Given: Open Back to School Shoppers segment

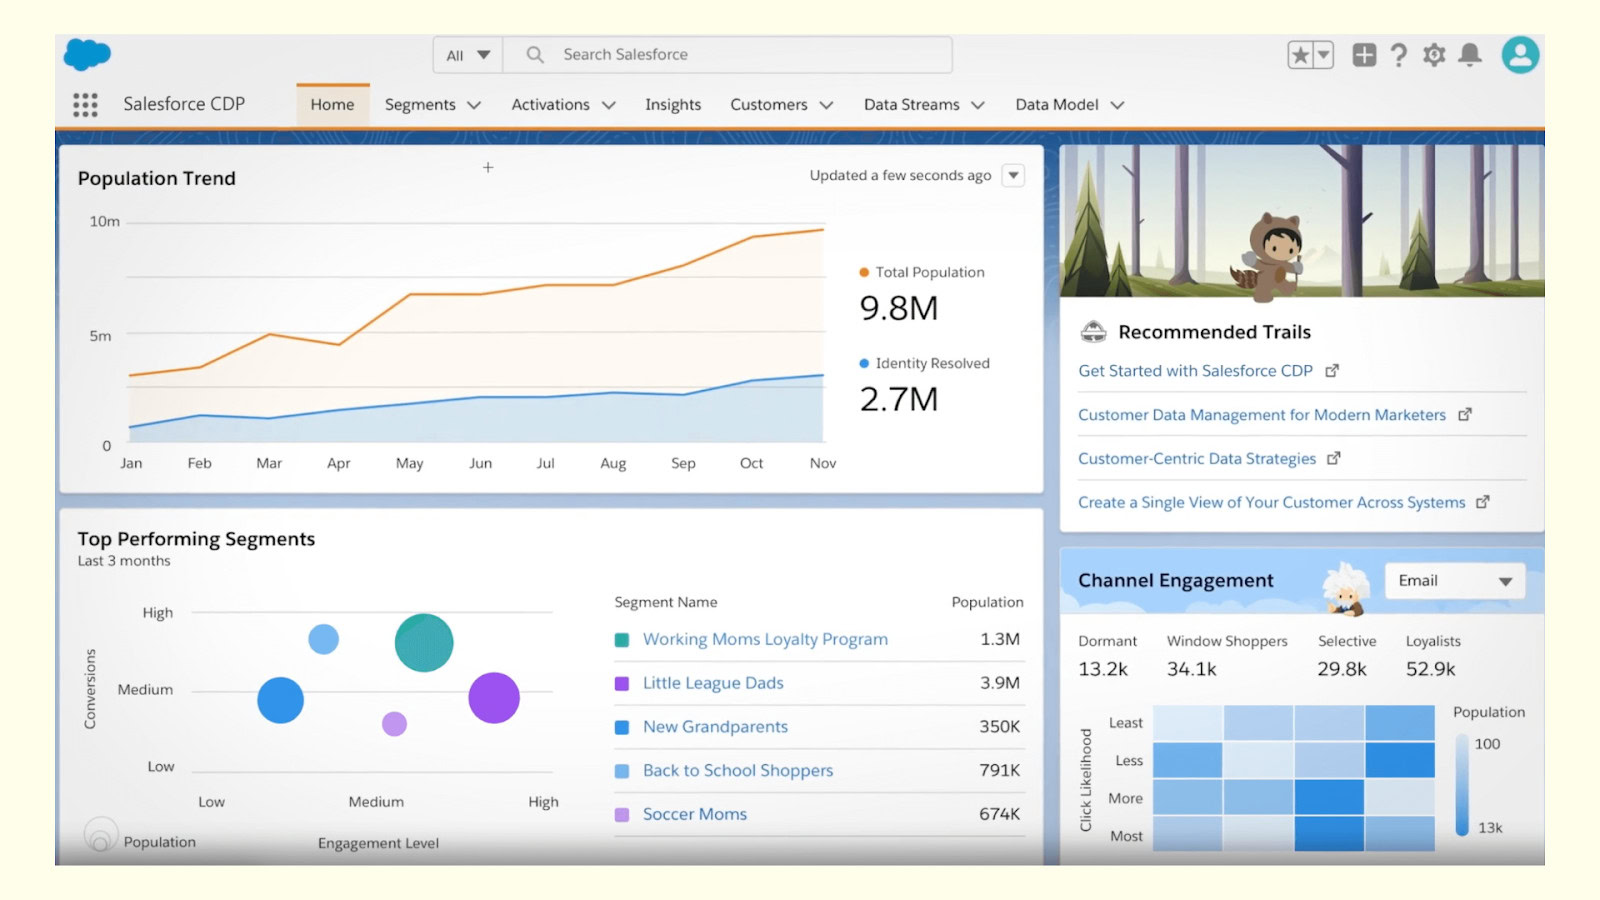Looking at the screenshot, I should tap(738, 771).
